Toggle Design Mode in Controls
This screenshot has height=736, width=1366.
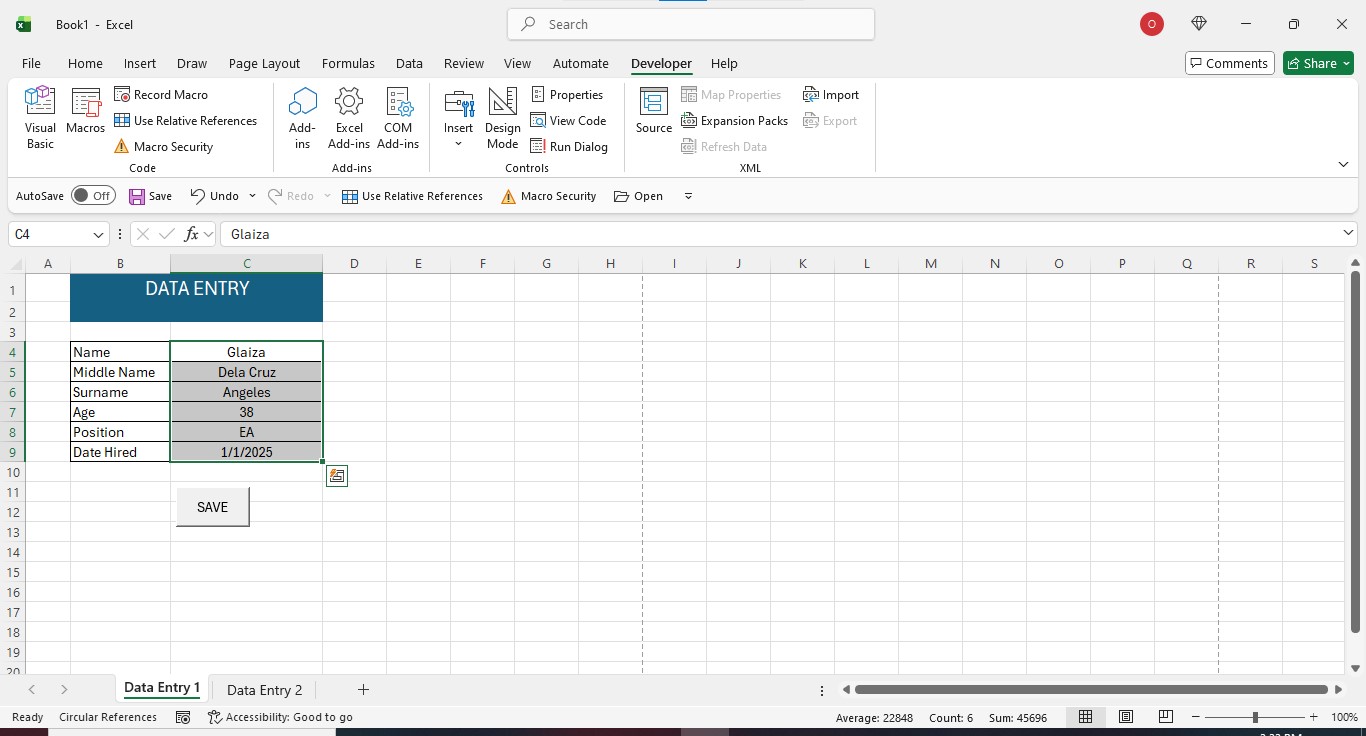tap(502, 118)
